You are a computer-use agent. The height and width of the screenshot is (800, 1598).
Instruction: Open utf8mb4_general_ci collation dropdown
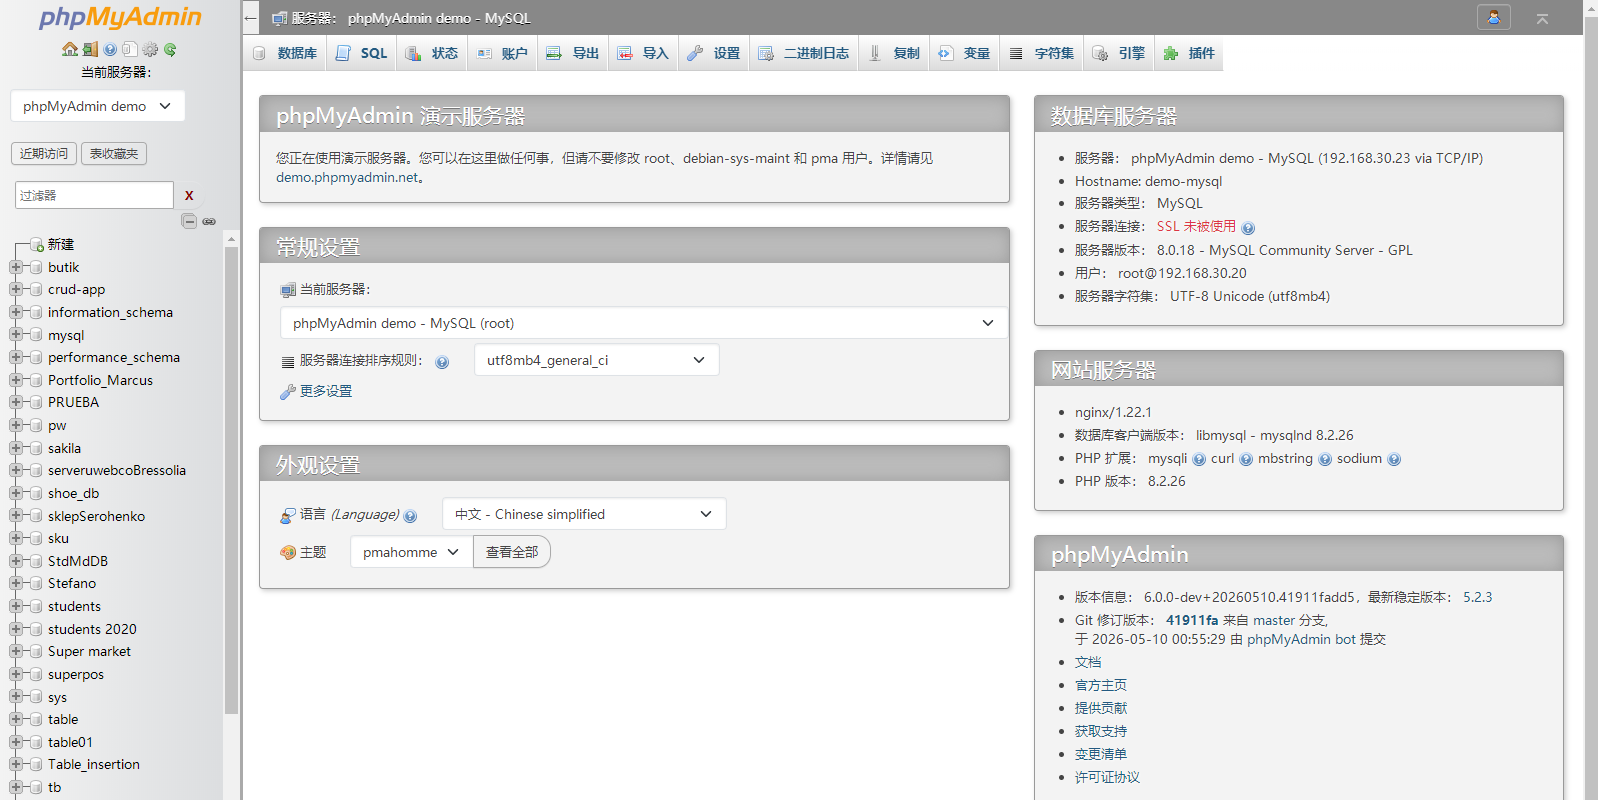pos(596,360)
